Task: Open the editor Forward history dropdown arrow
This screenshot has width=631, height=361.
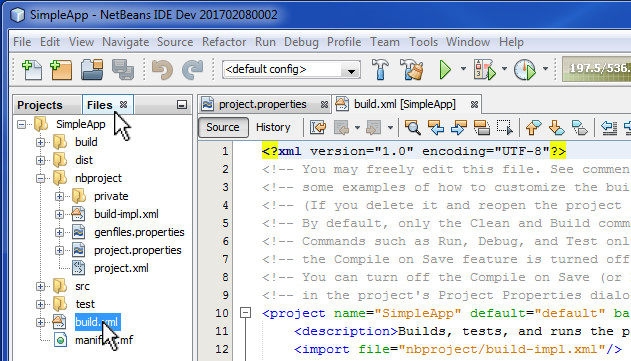Action: [390, 128]
